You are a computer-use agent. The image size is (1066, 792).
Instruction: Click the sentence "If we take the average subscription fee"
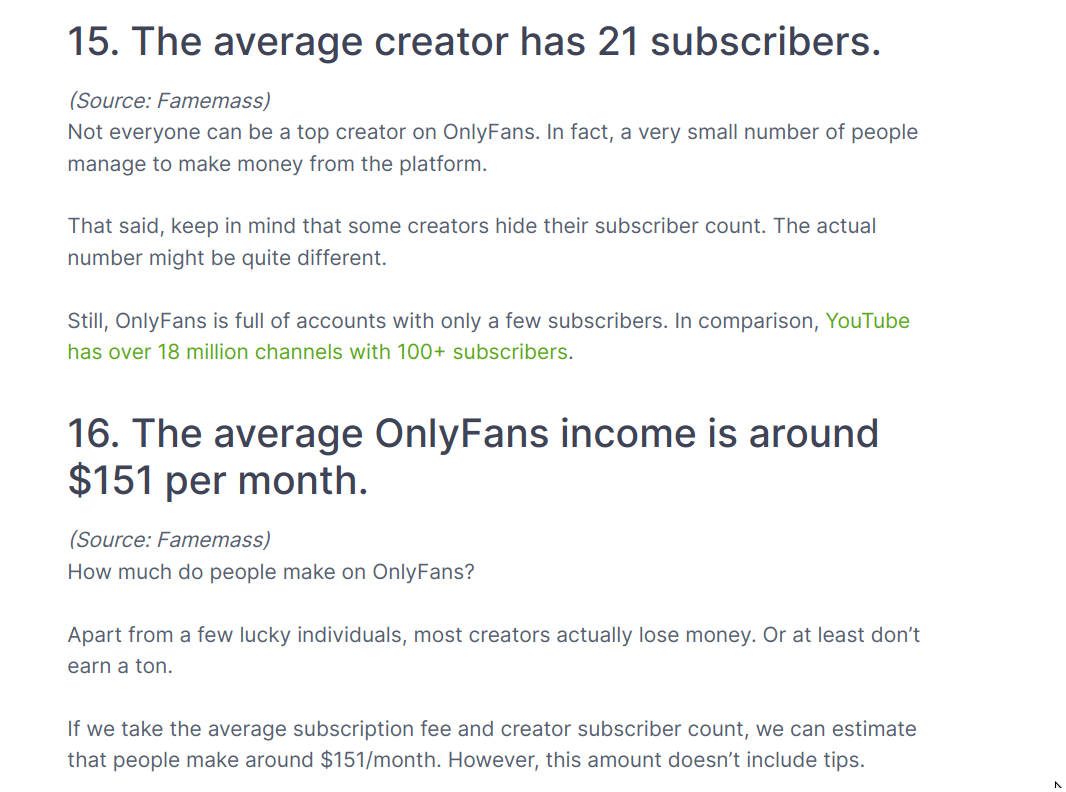tap(492, 744)
